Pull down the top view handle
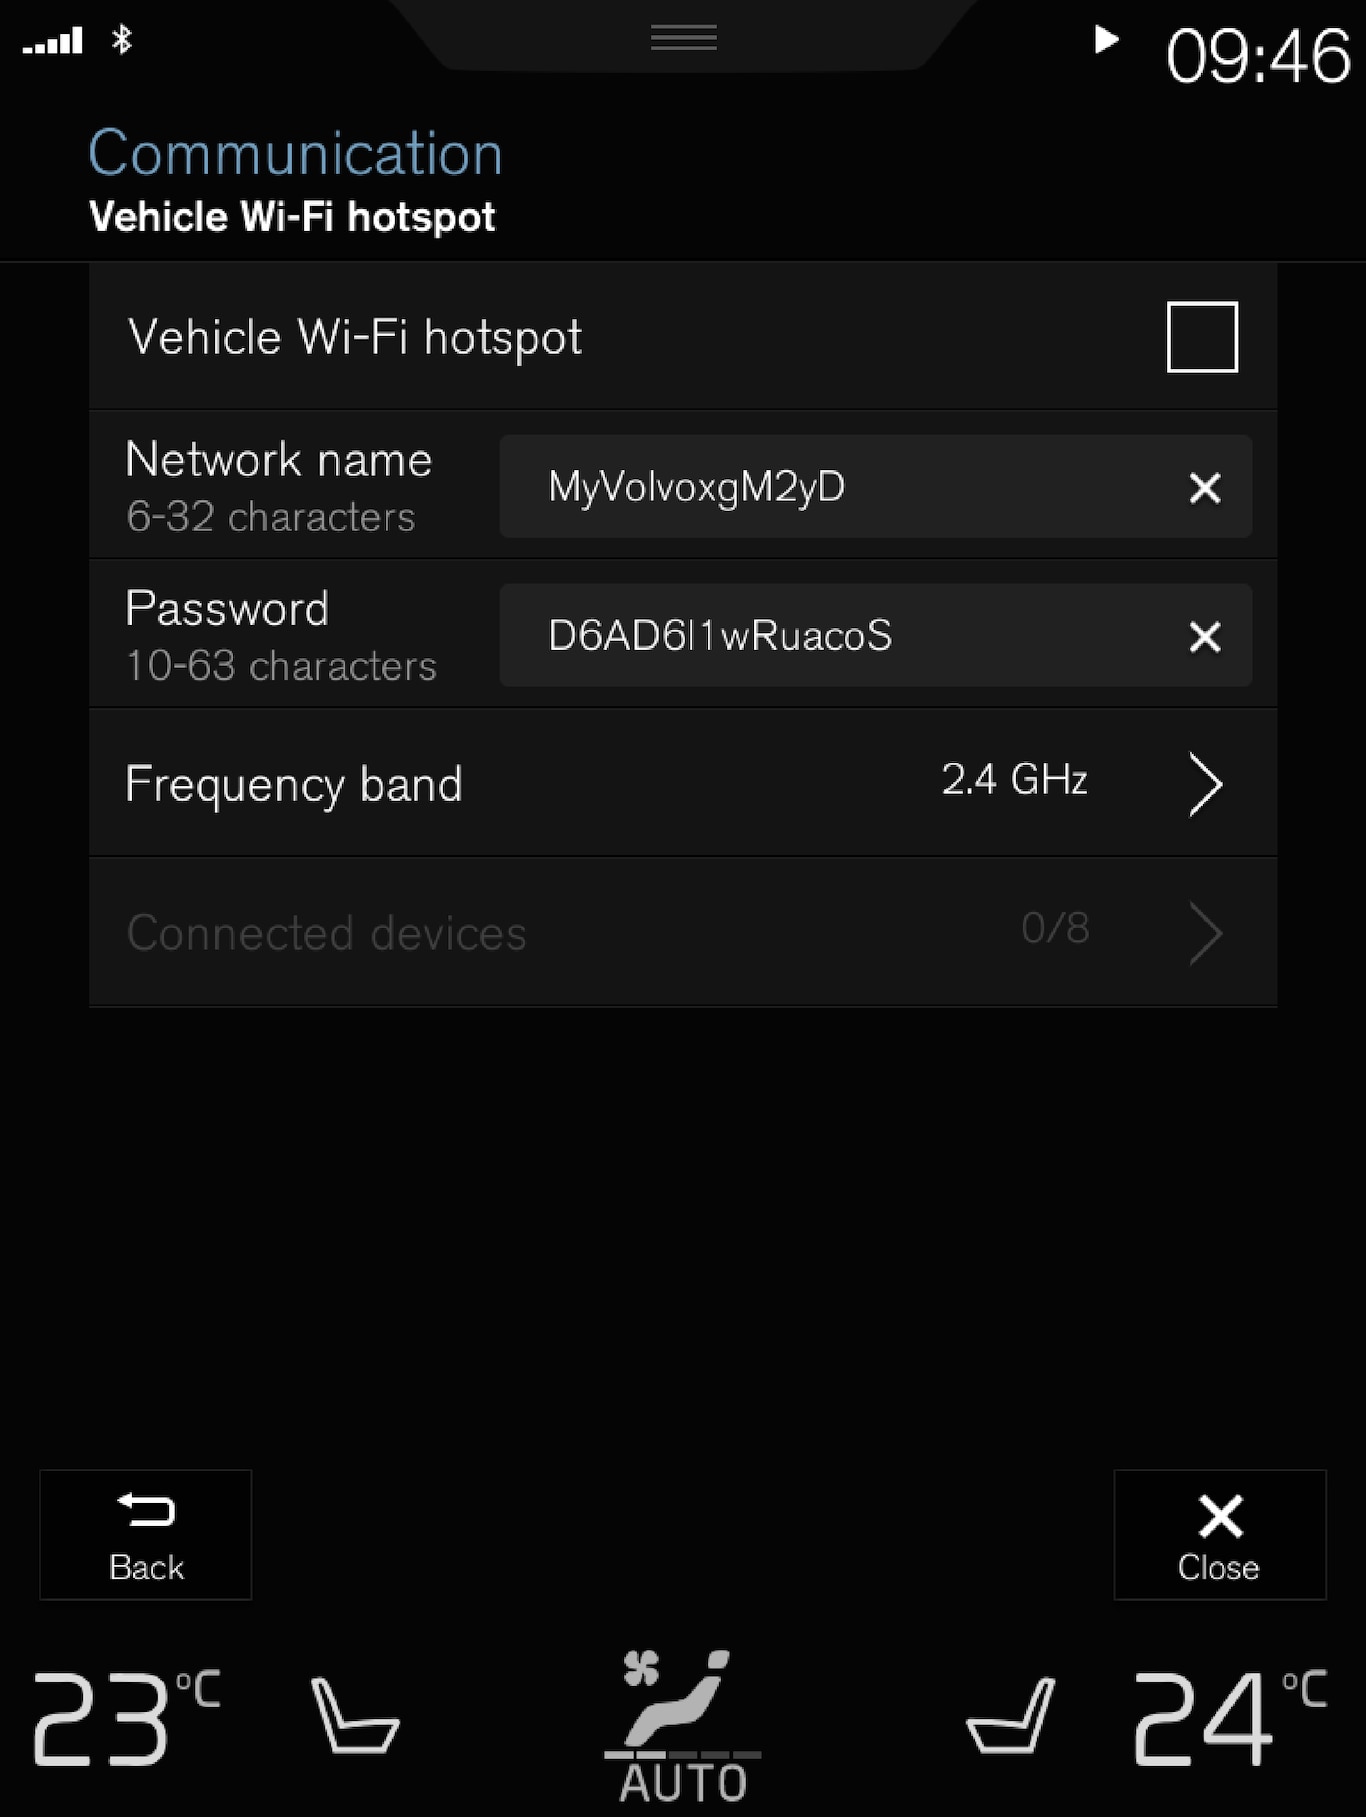The image size is (1366, 1817). (x=683, y=39)
